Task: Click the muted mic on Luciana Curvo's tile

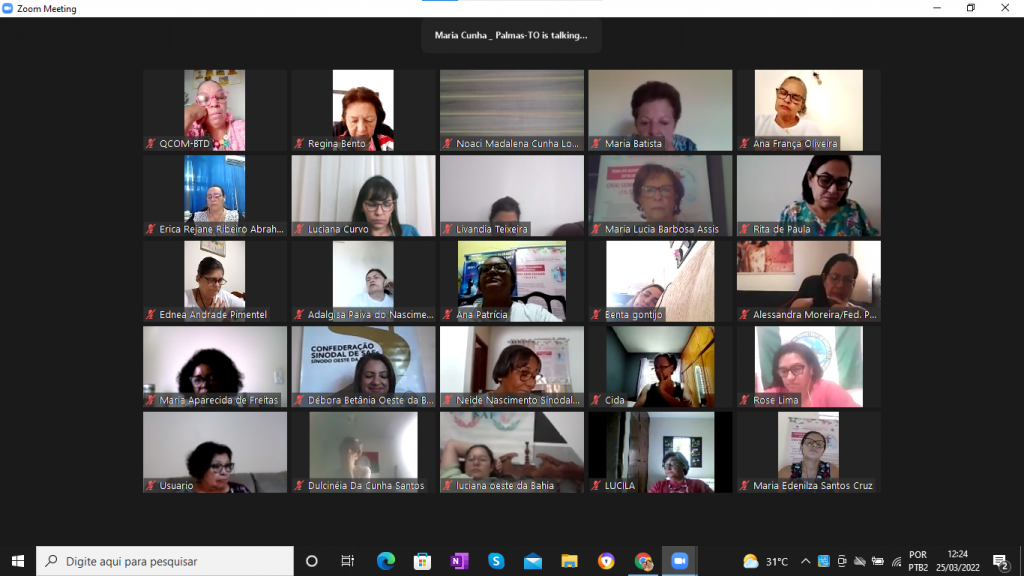Action: click(299, 229)
